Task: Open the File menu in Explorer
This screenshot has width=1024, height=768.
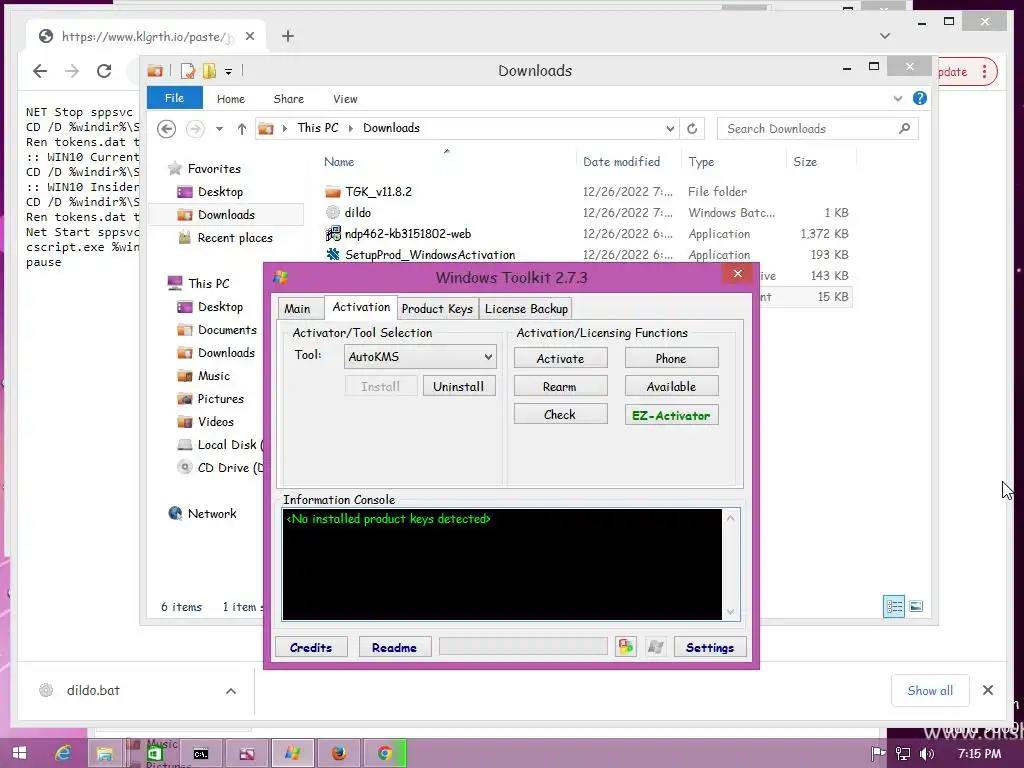Action: pyautogui.click(x=174, y=98)
